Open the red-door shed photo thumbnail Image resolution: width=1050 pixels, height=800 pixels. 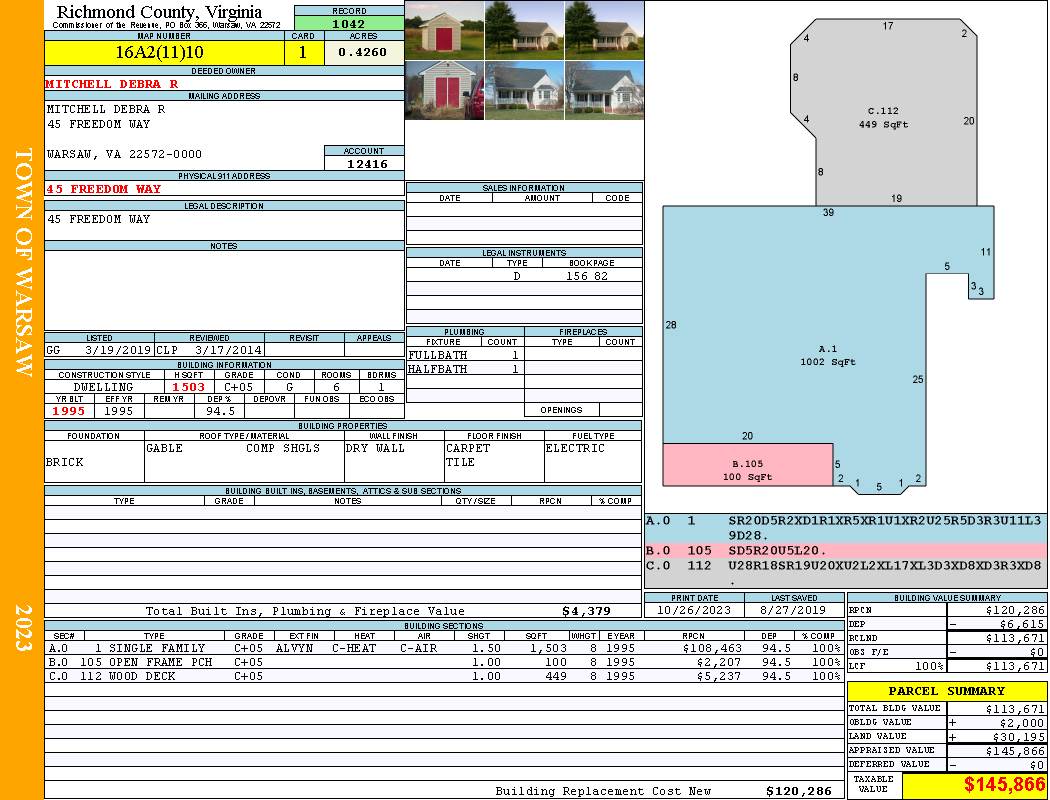[x=444, y=30]
